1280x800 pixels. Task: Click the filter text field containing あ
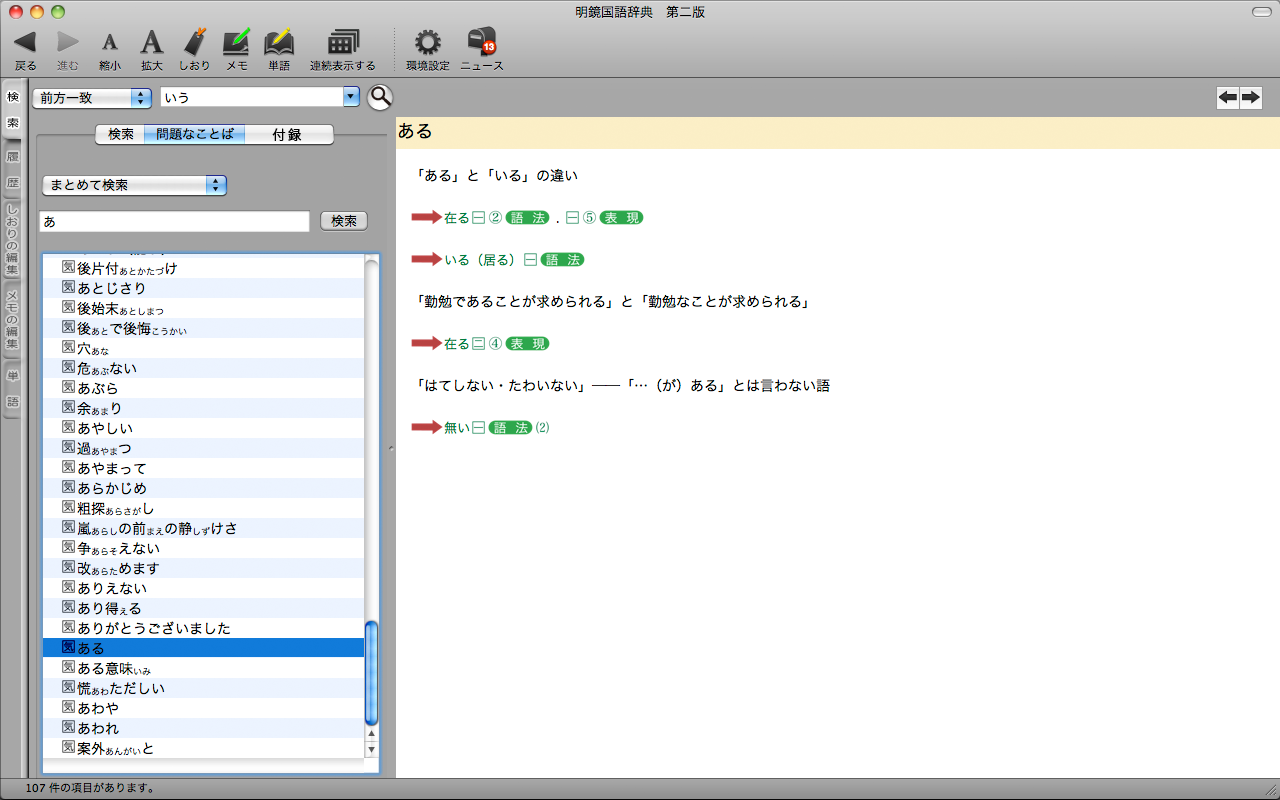tap(175, 221)
